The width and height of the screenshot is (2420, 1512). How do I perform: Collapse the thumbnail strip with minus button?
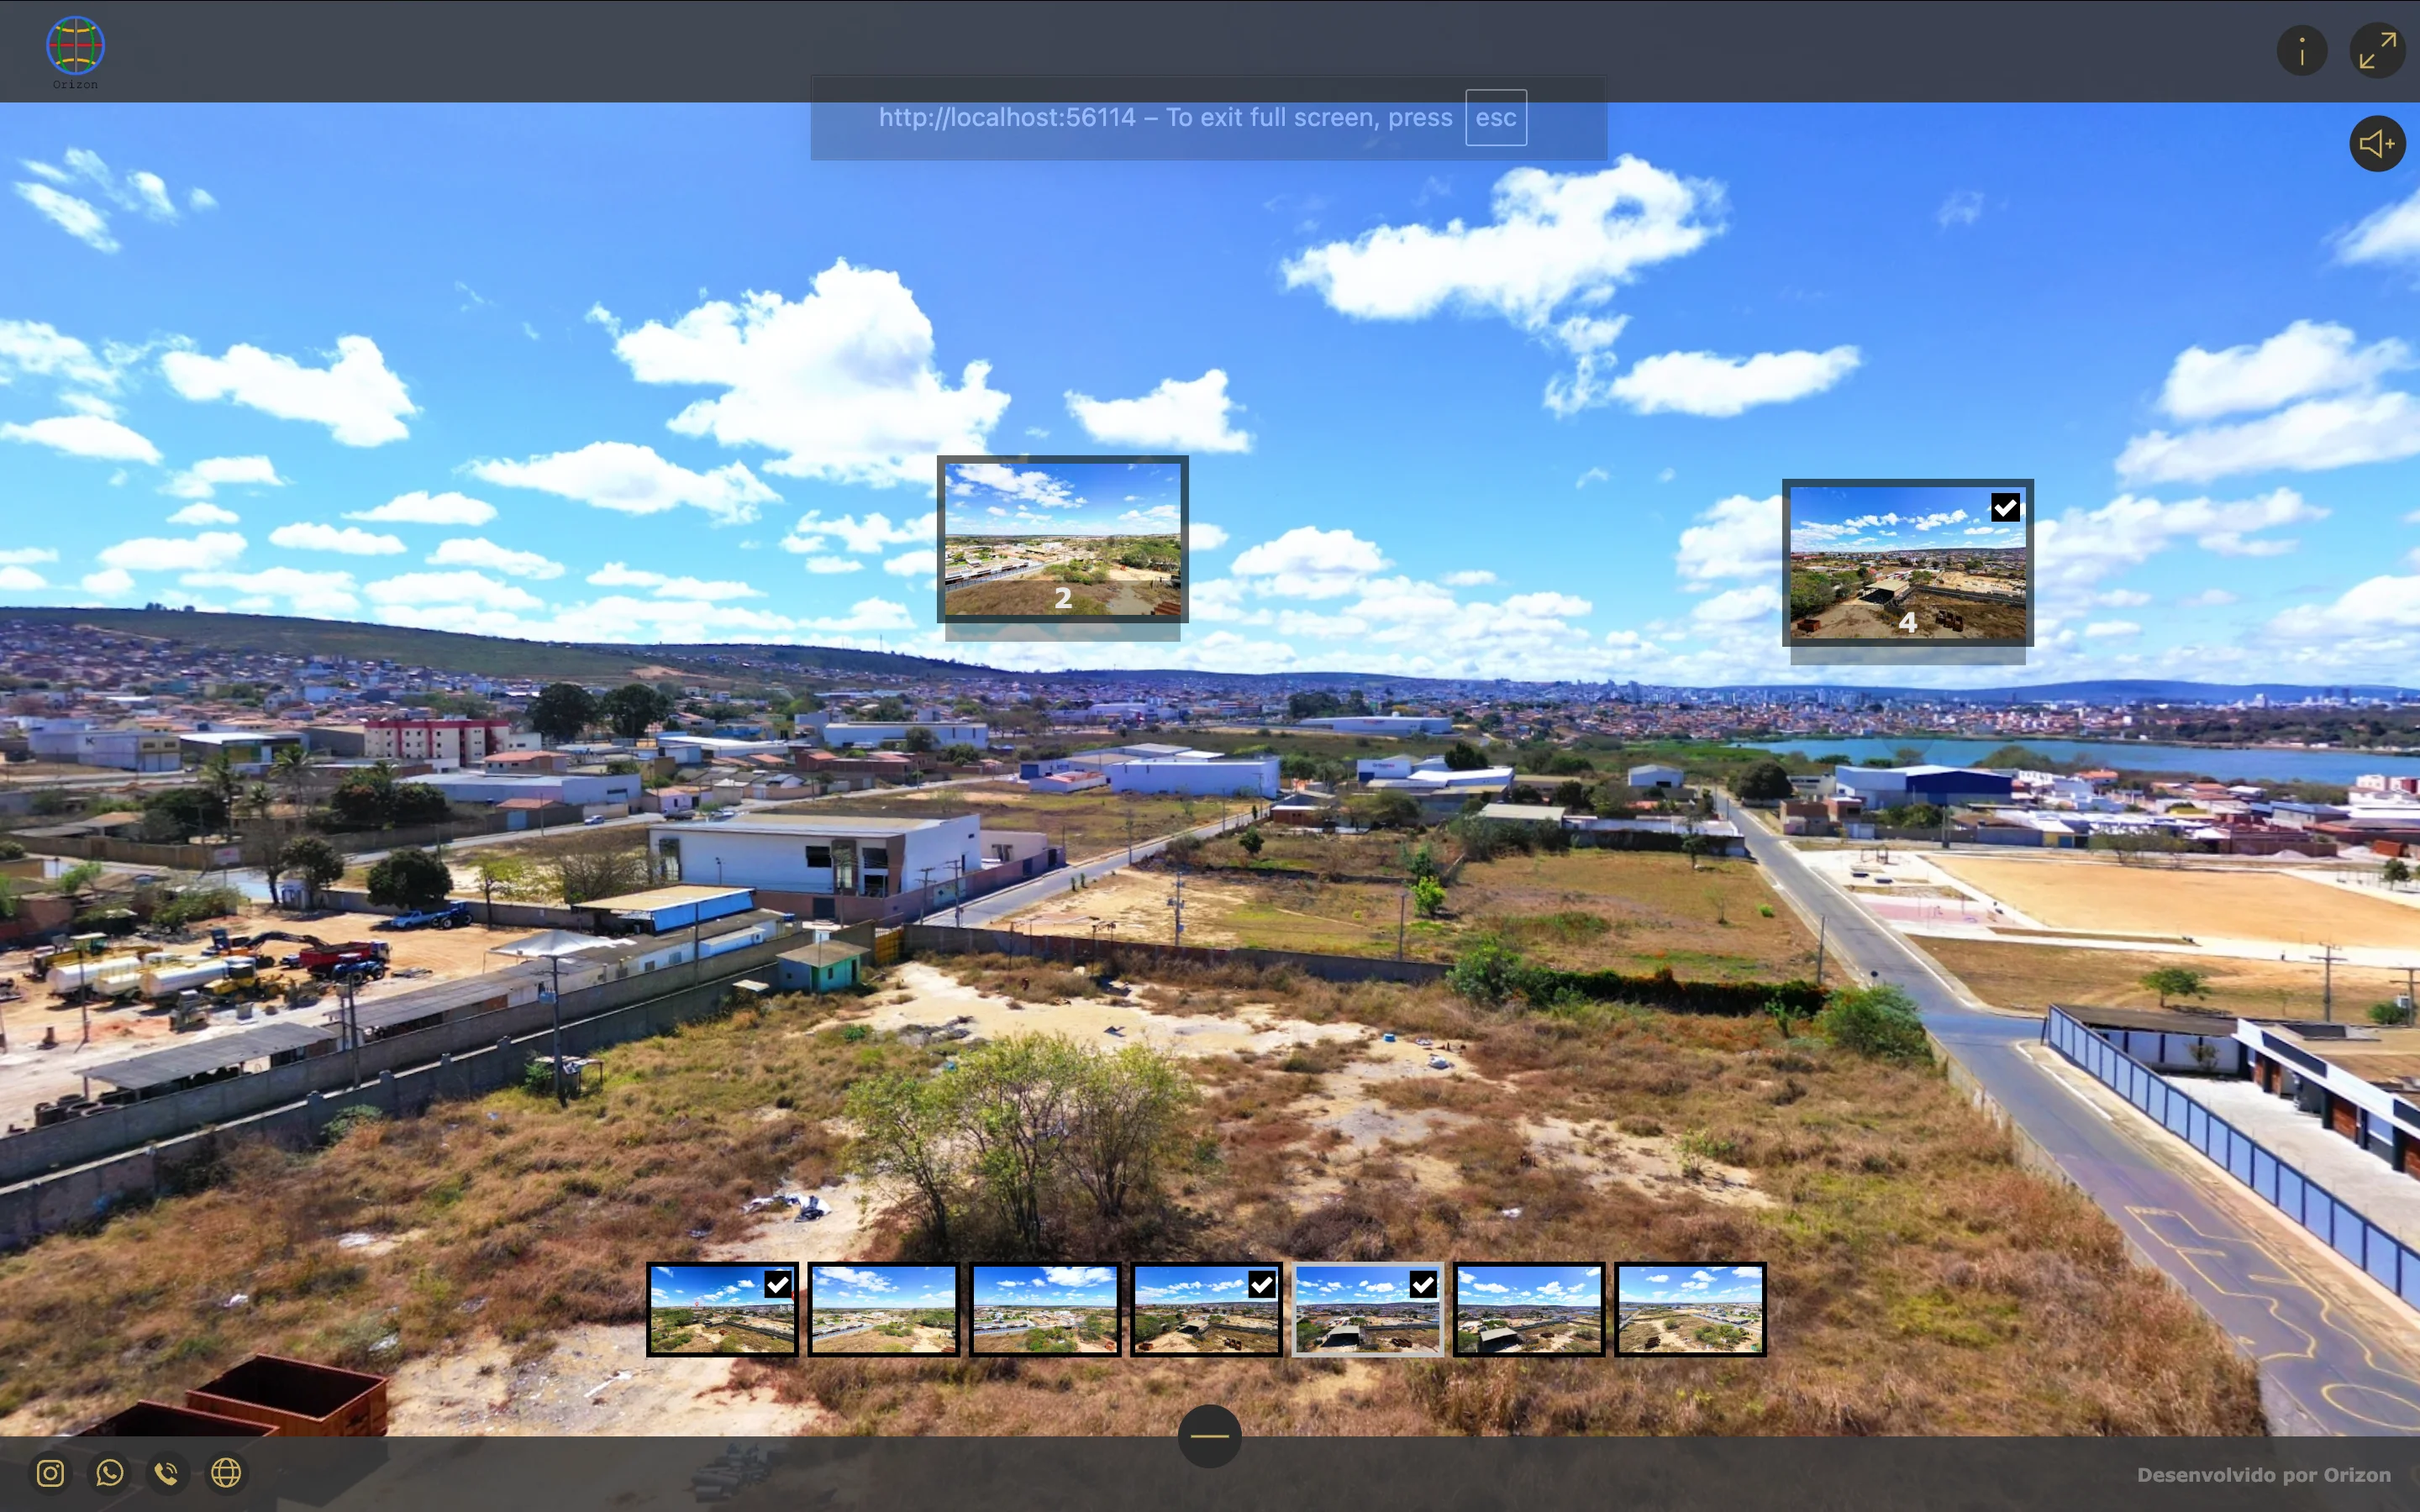(x=1209, y=1436)
